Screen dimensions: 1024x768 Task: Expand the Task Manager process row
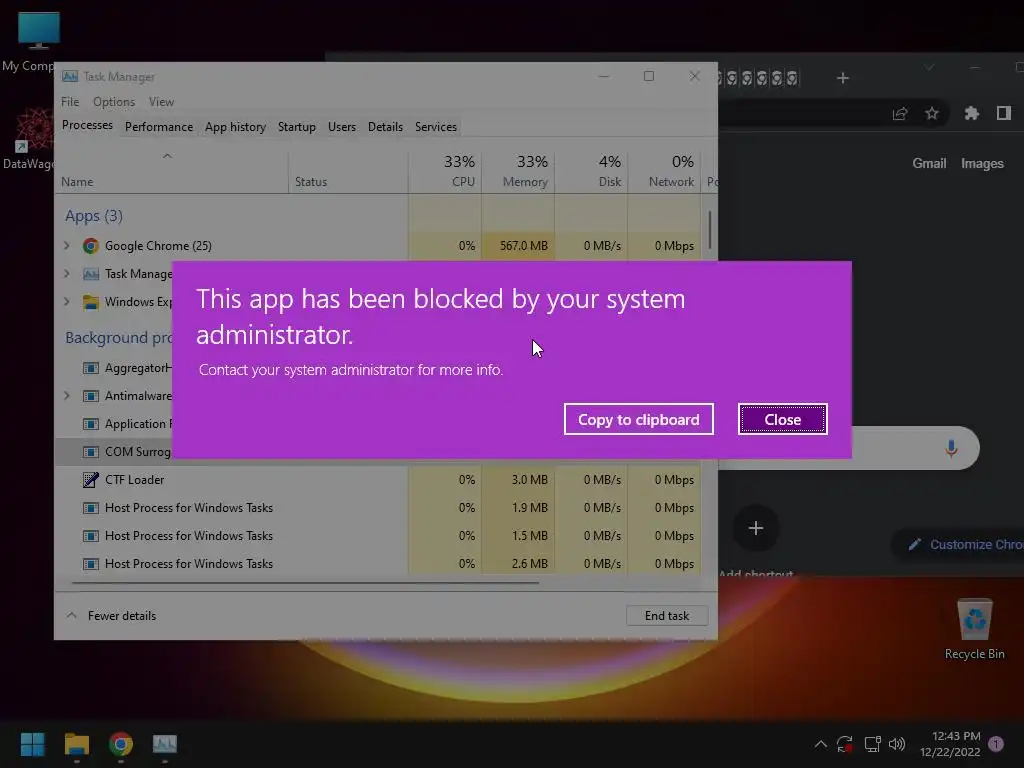(67, 274)
